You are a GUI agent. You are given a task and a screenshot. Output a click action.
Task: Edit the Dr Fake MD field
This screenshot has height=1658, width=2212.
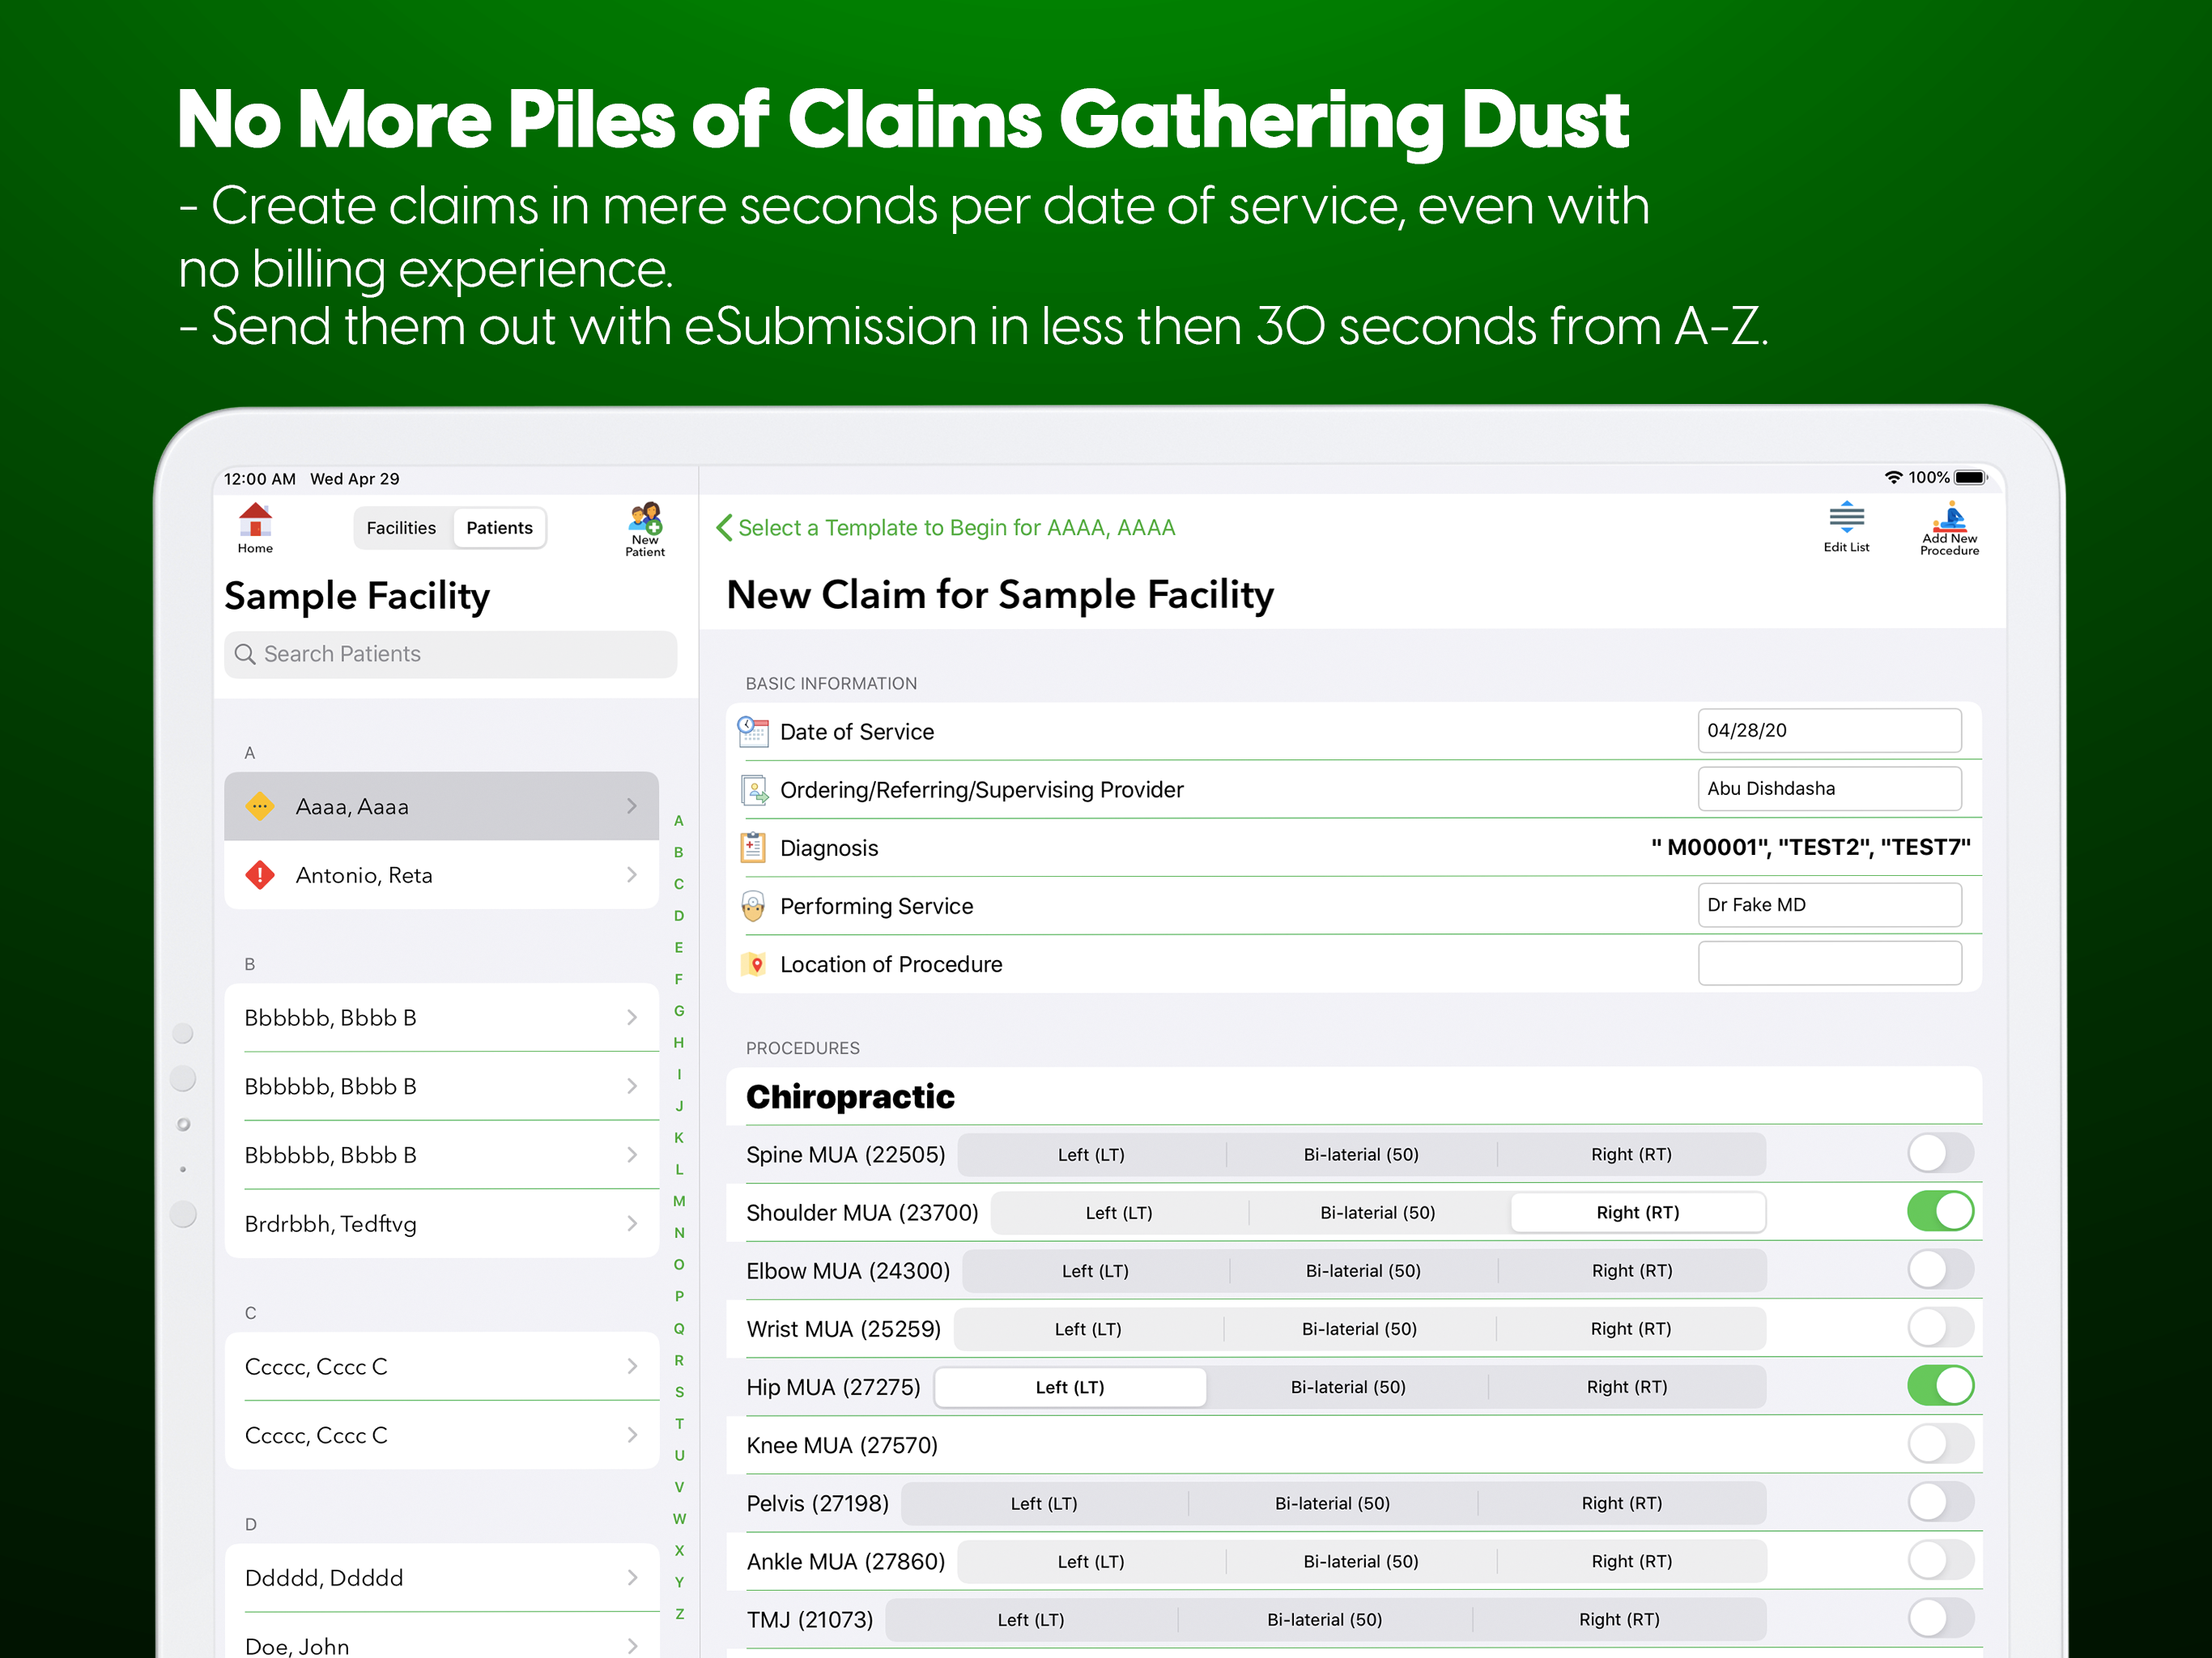pos(1829,905)
